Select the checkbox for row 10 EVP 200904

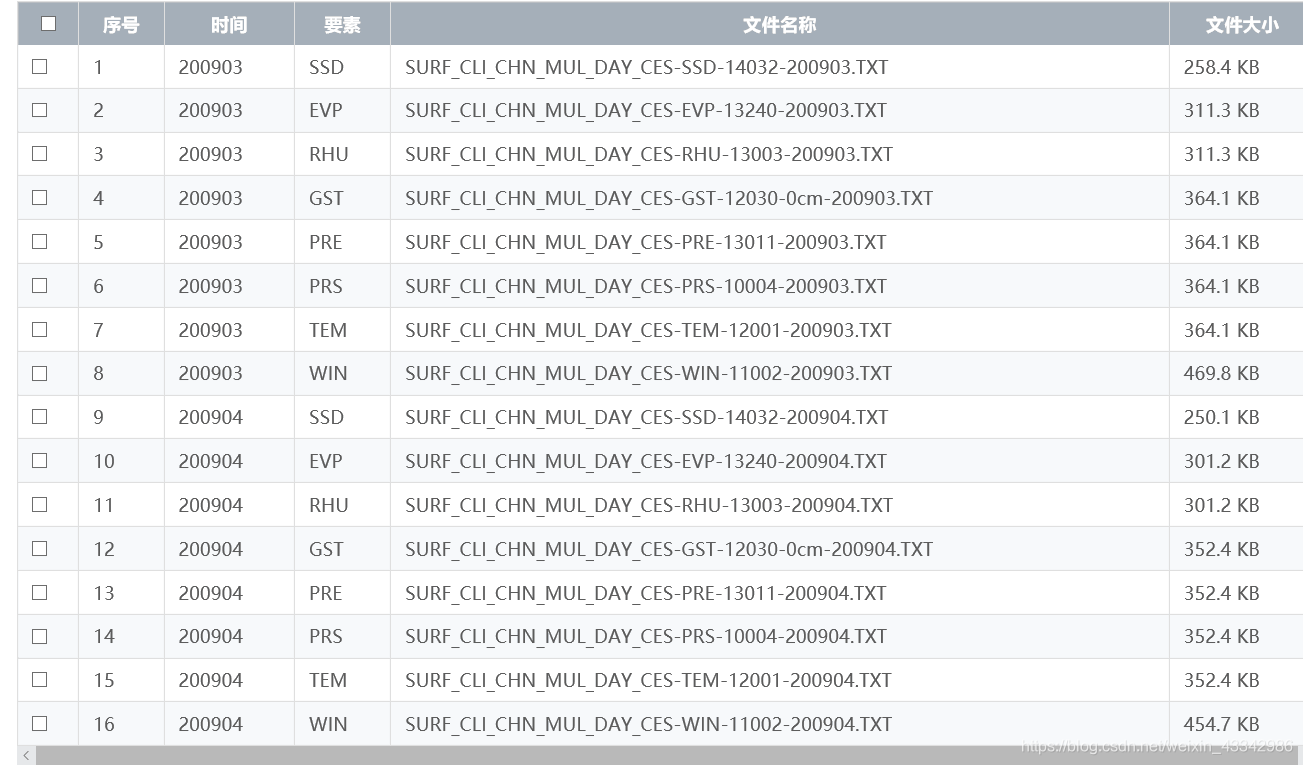click(x=40, y=461)
